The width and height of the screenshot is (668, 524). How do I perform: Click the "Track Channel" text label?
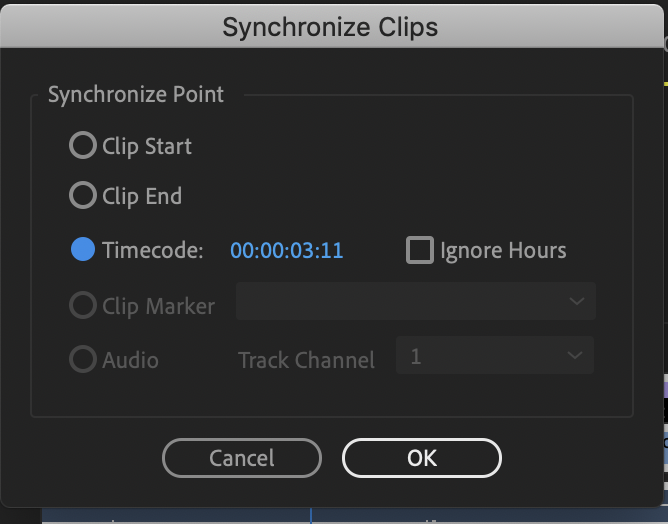(x=306, y=360)
